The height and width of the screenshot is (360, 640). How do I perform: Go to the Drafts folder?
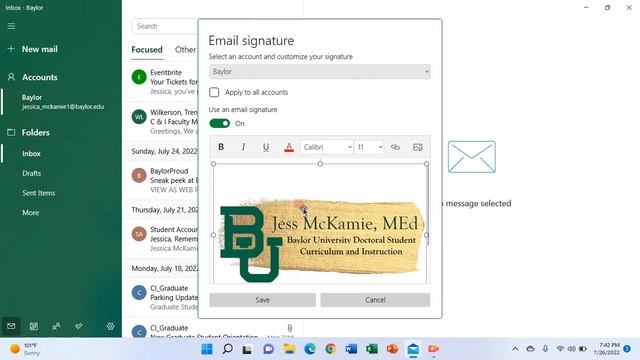(x=31, y=173)
